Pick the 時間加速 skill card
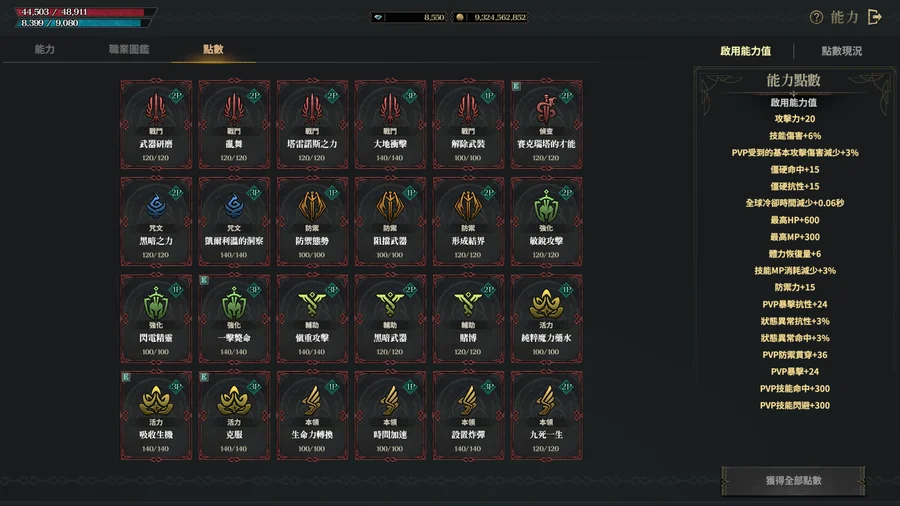900x506 pixels. tap(390, 415)
